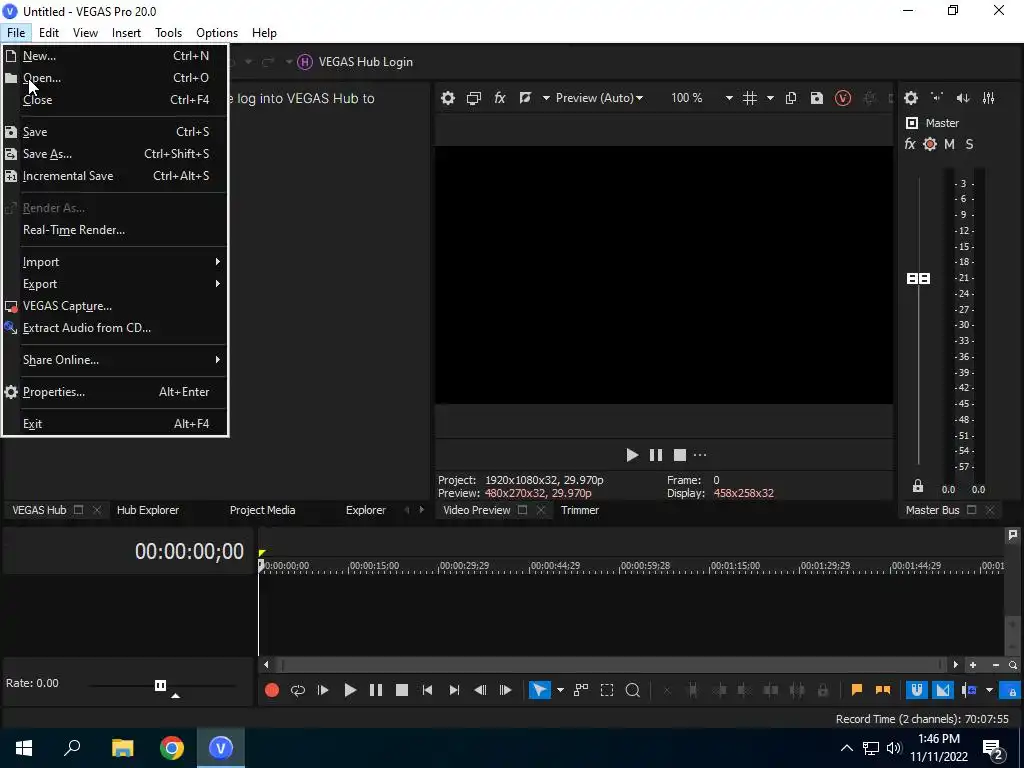
Task: Select the envelope edit tool
Action: pyautogui.click(x=581, y=690)
